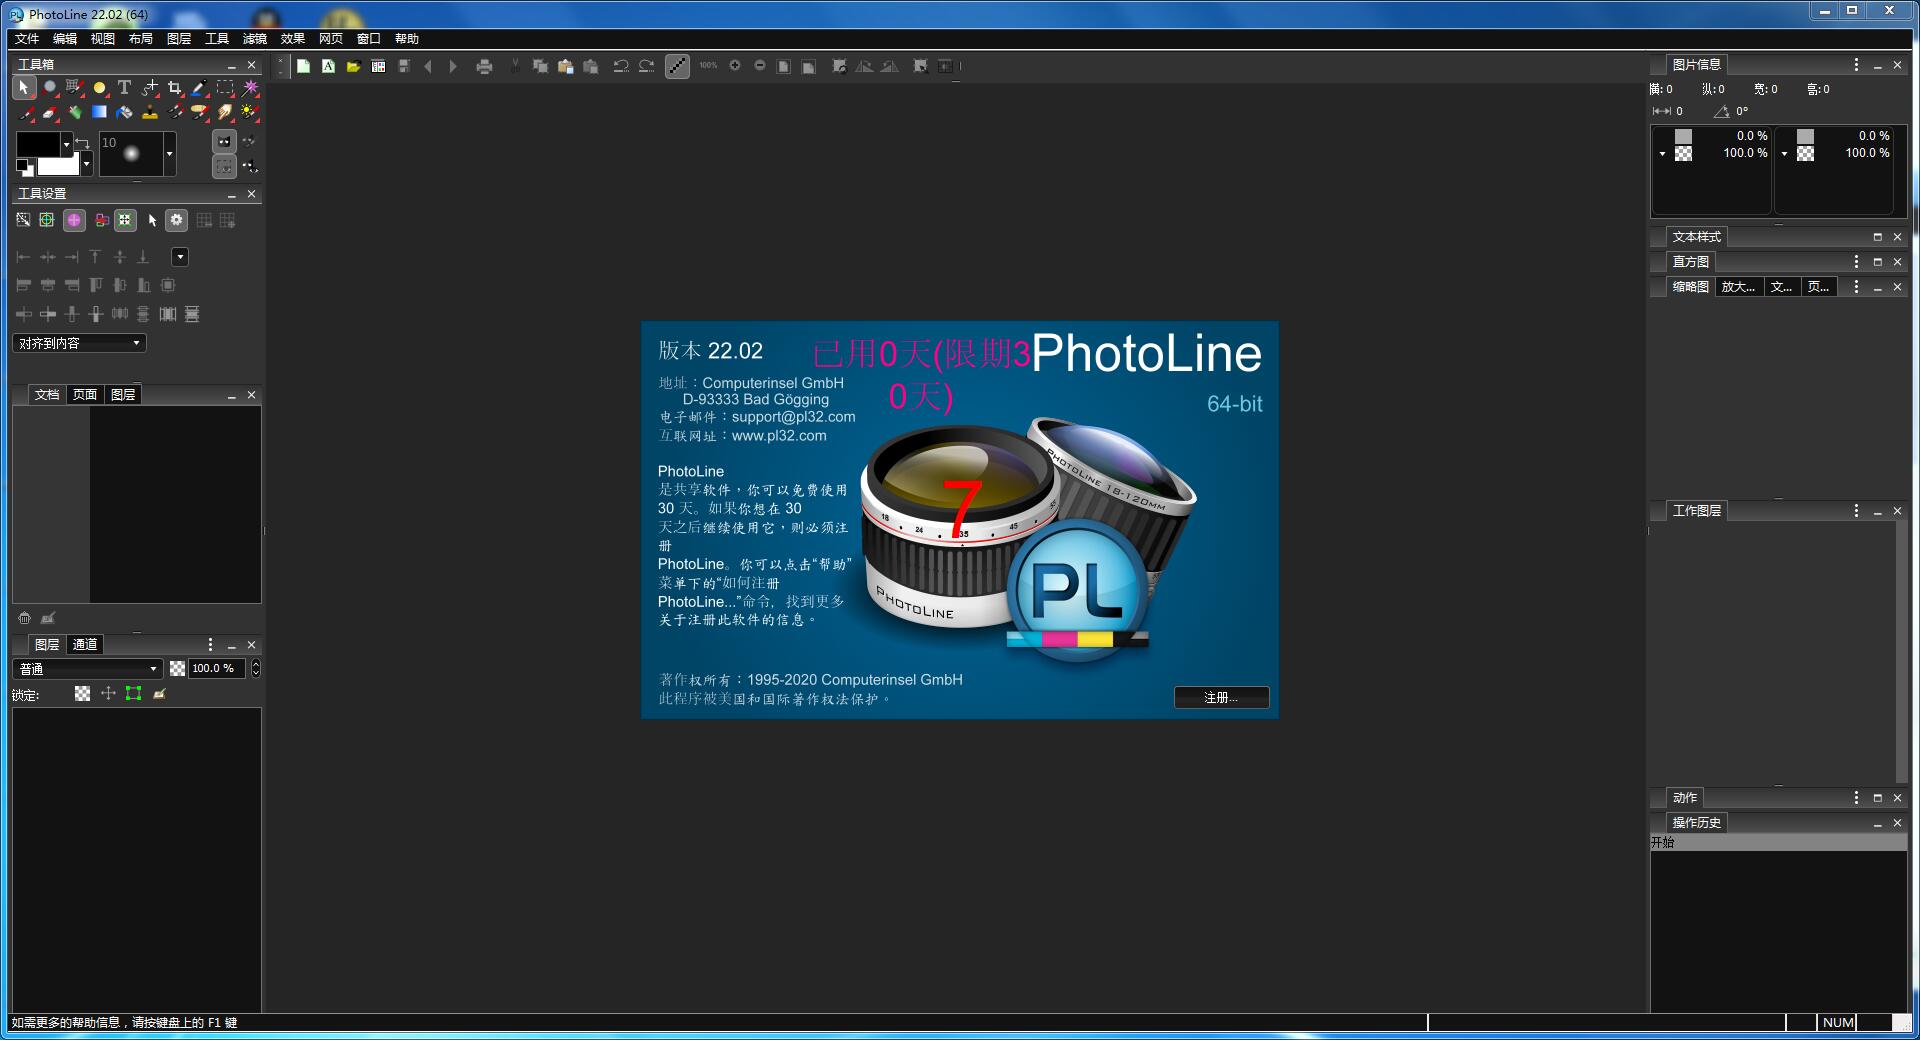The height and width of the screenshot is (1040, 1920).
Task: Select the 文档 tab
Action: pos(47,394)
